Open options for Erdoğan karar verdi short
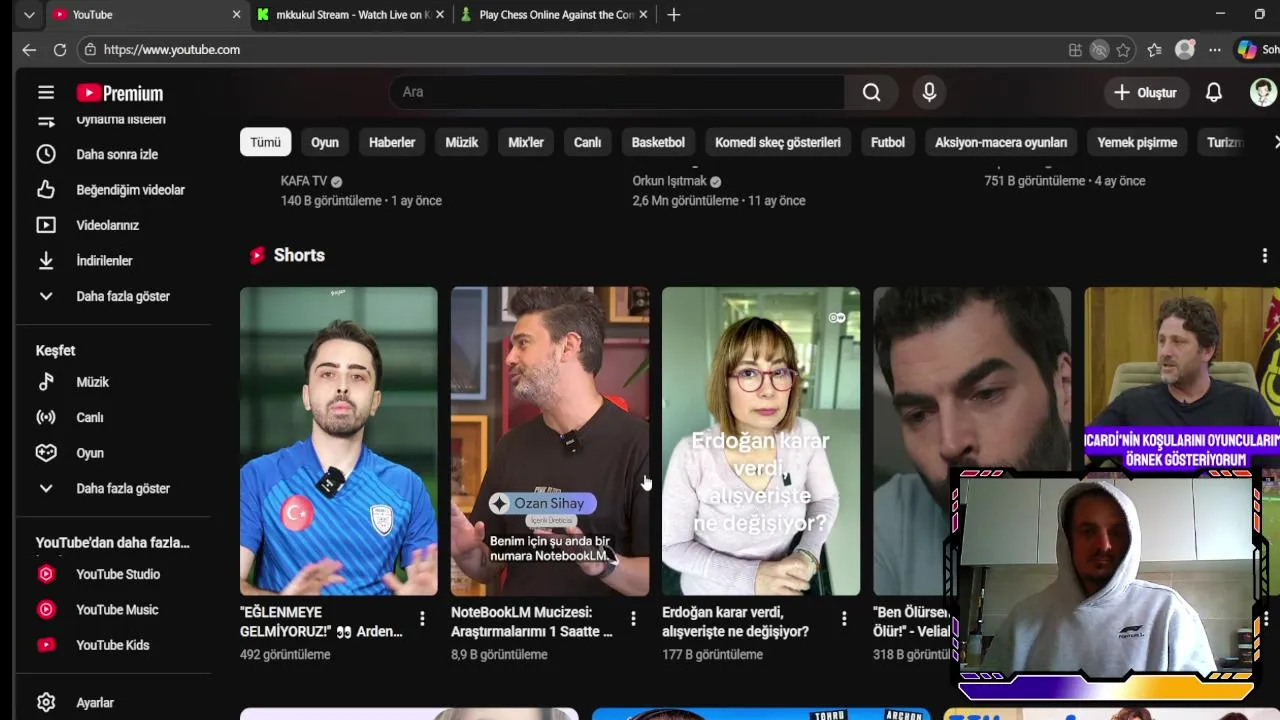Screen dimensions: 1280x720 [844, 619]
